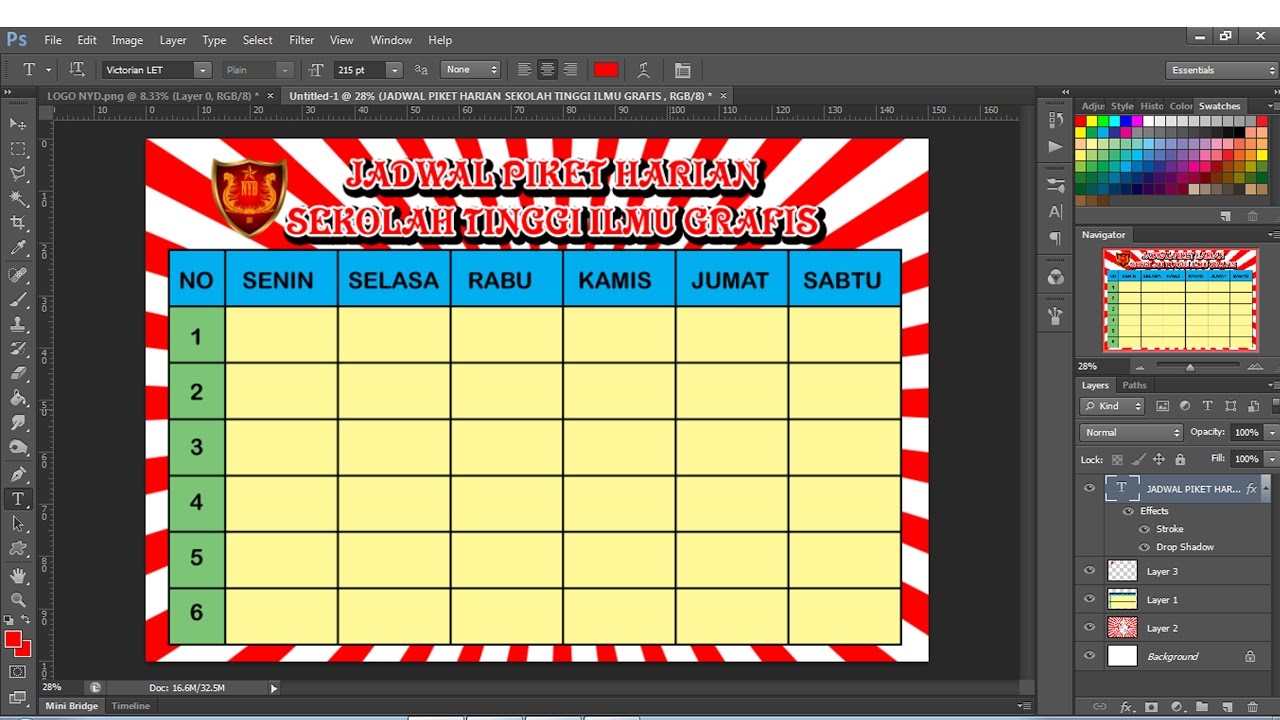Select the Eraser tool

coord(18,373)
